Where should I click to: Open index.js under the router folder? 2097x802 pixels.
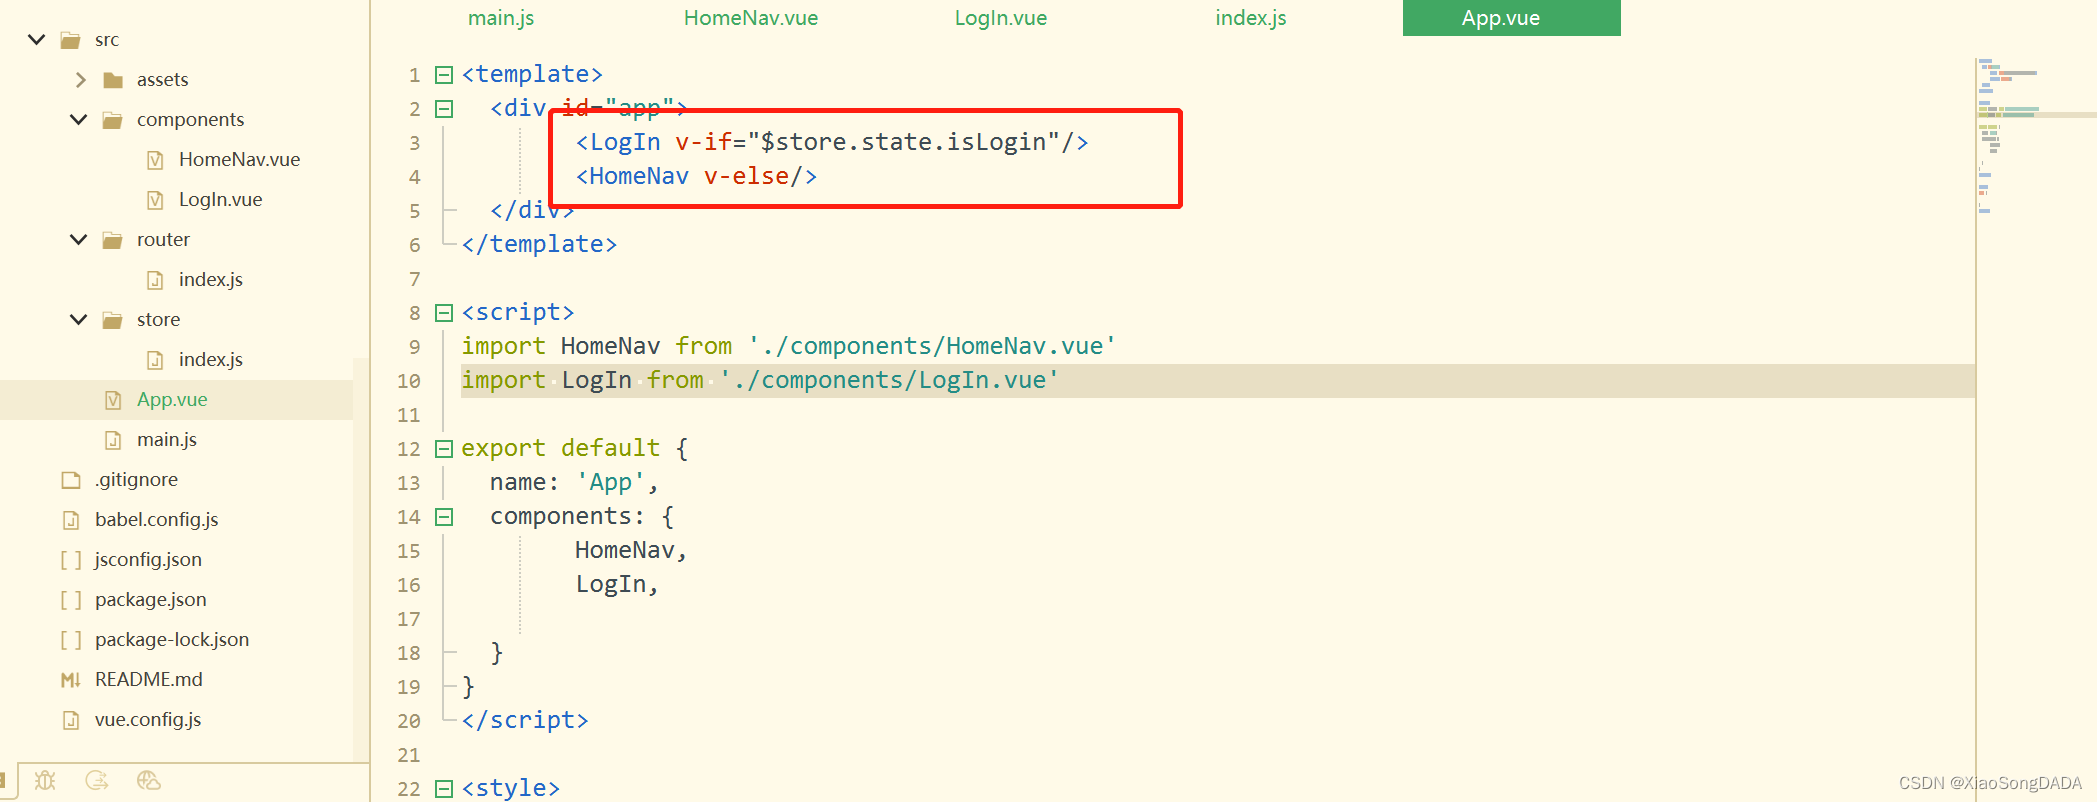(x=210, y=280)
